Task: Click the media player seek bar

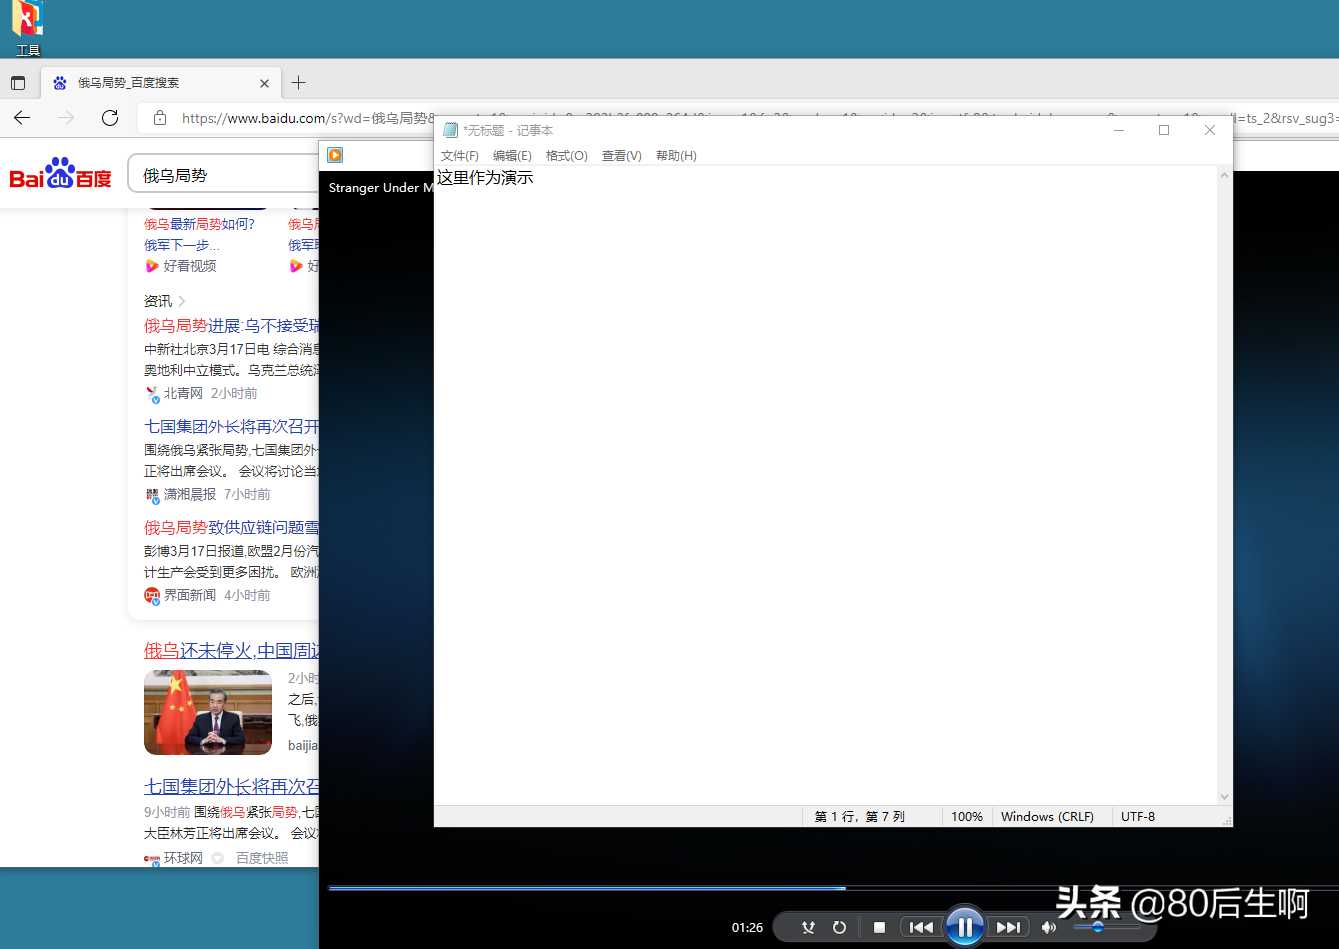Action: tap(833, 887)
